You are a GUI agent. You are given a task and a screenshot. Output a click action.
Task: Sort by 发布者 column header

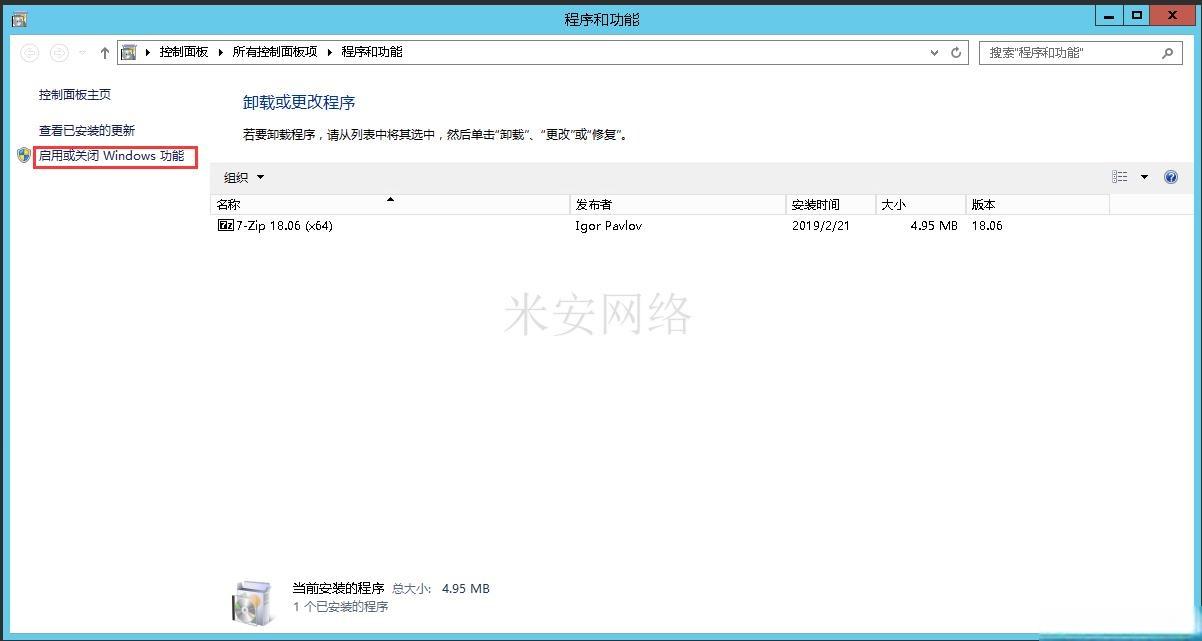click(x=678, y=204)
